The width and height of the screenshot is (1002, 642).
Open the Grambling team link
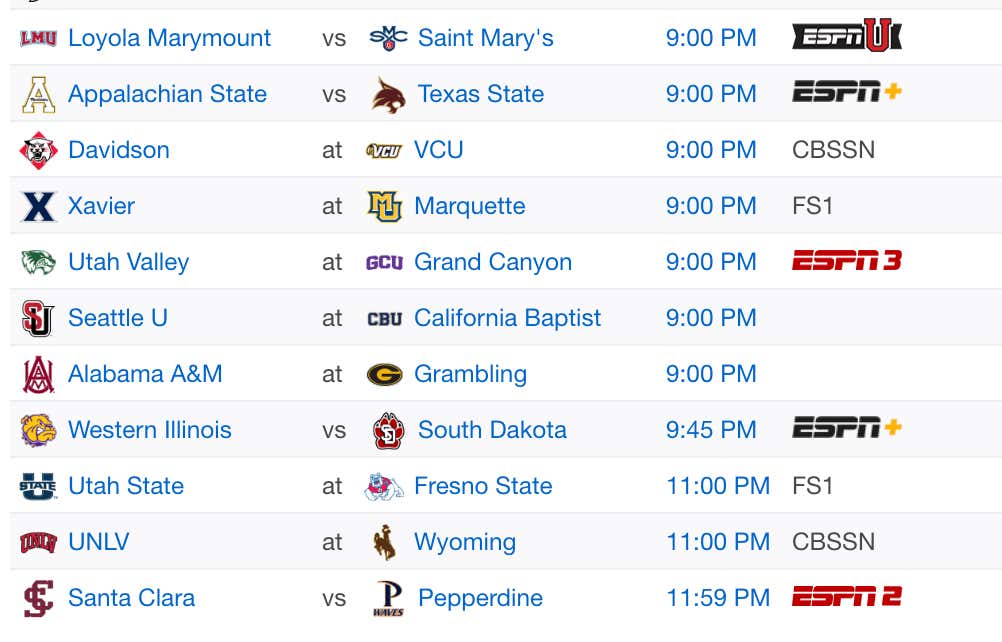[470, 374]
